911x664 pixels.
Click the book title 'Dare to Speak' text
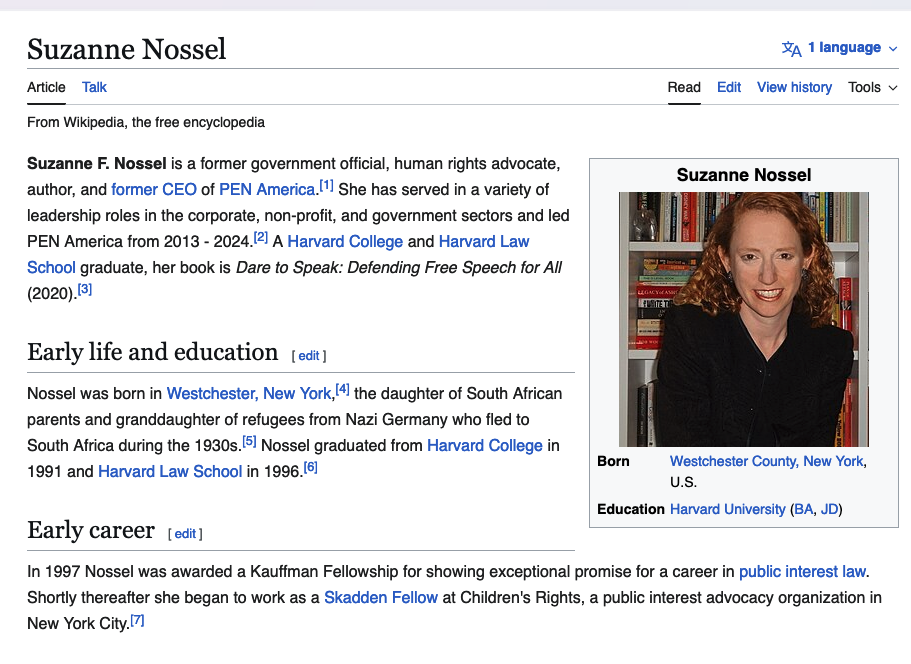399,267
